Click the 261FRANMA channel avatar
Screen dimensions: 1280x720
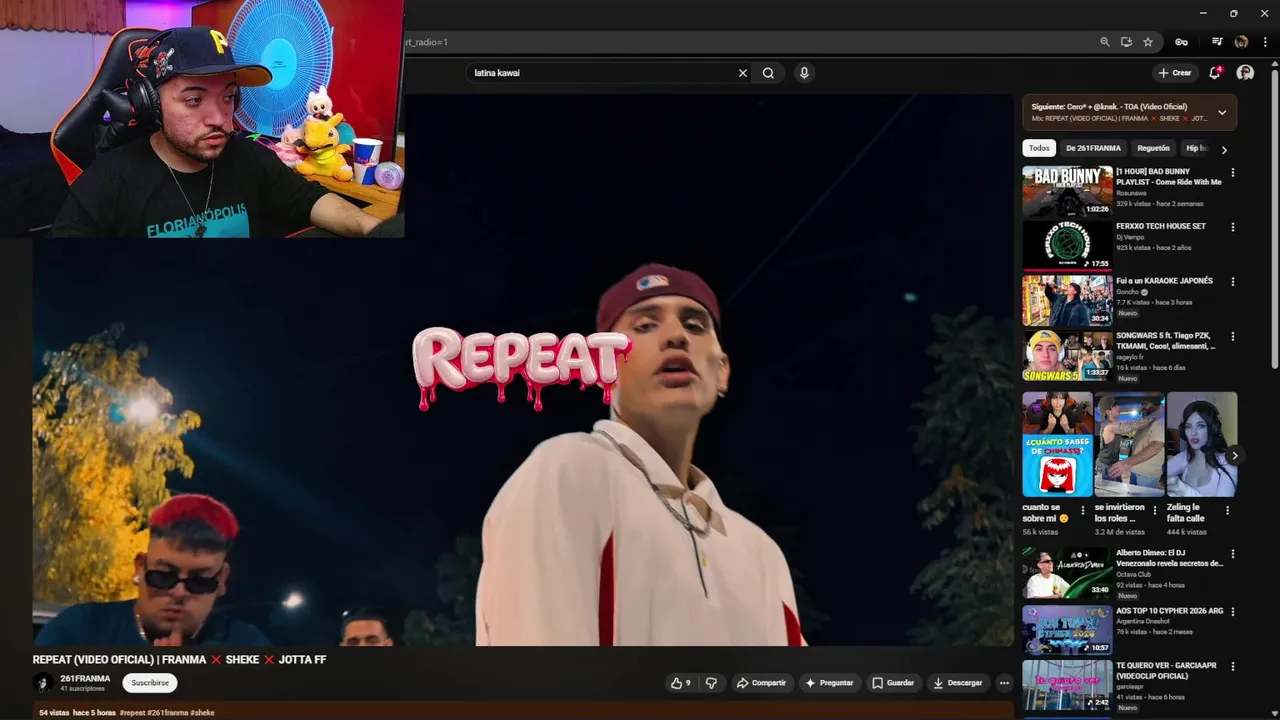(x=43, y=683)
